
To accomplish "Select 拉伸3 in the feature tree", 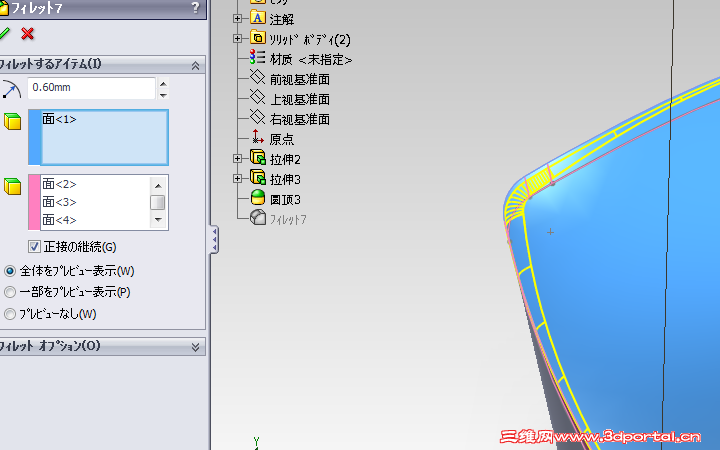I will coord(285,180).
